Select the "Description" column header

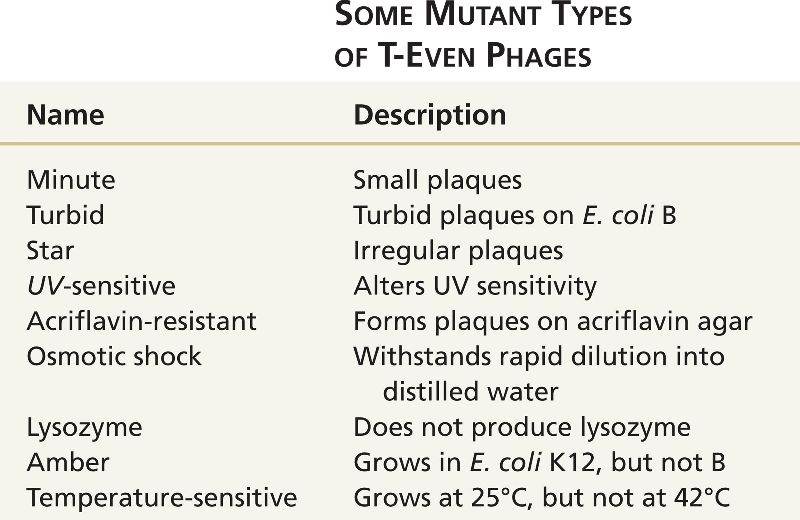(430, 115)
